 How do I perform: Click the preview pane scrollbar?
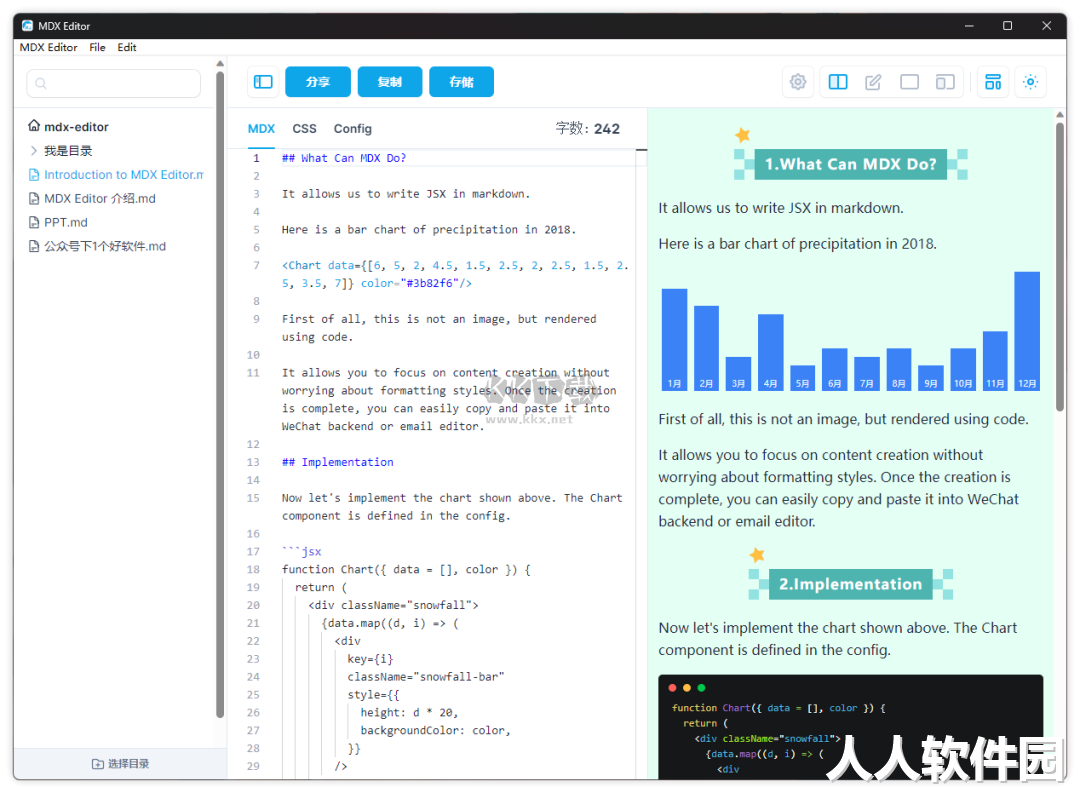(1060, 266)
